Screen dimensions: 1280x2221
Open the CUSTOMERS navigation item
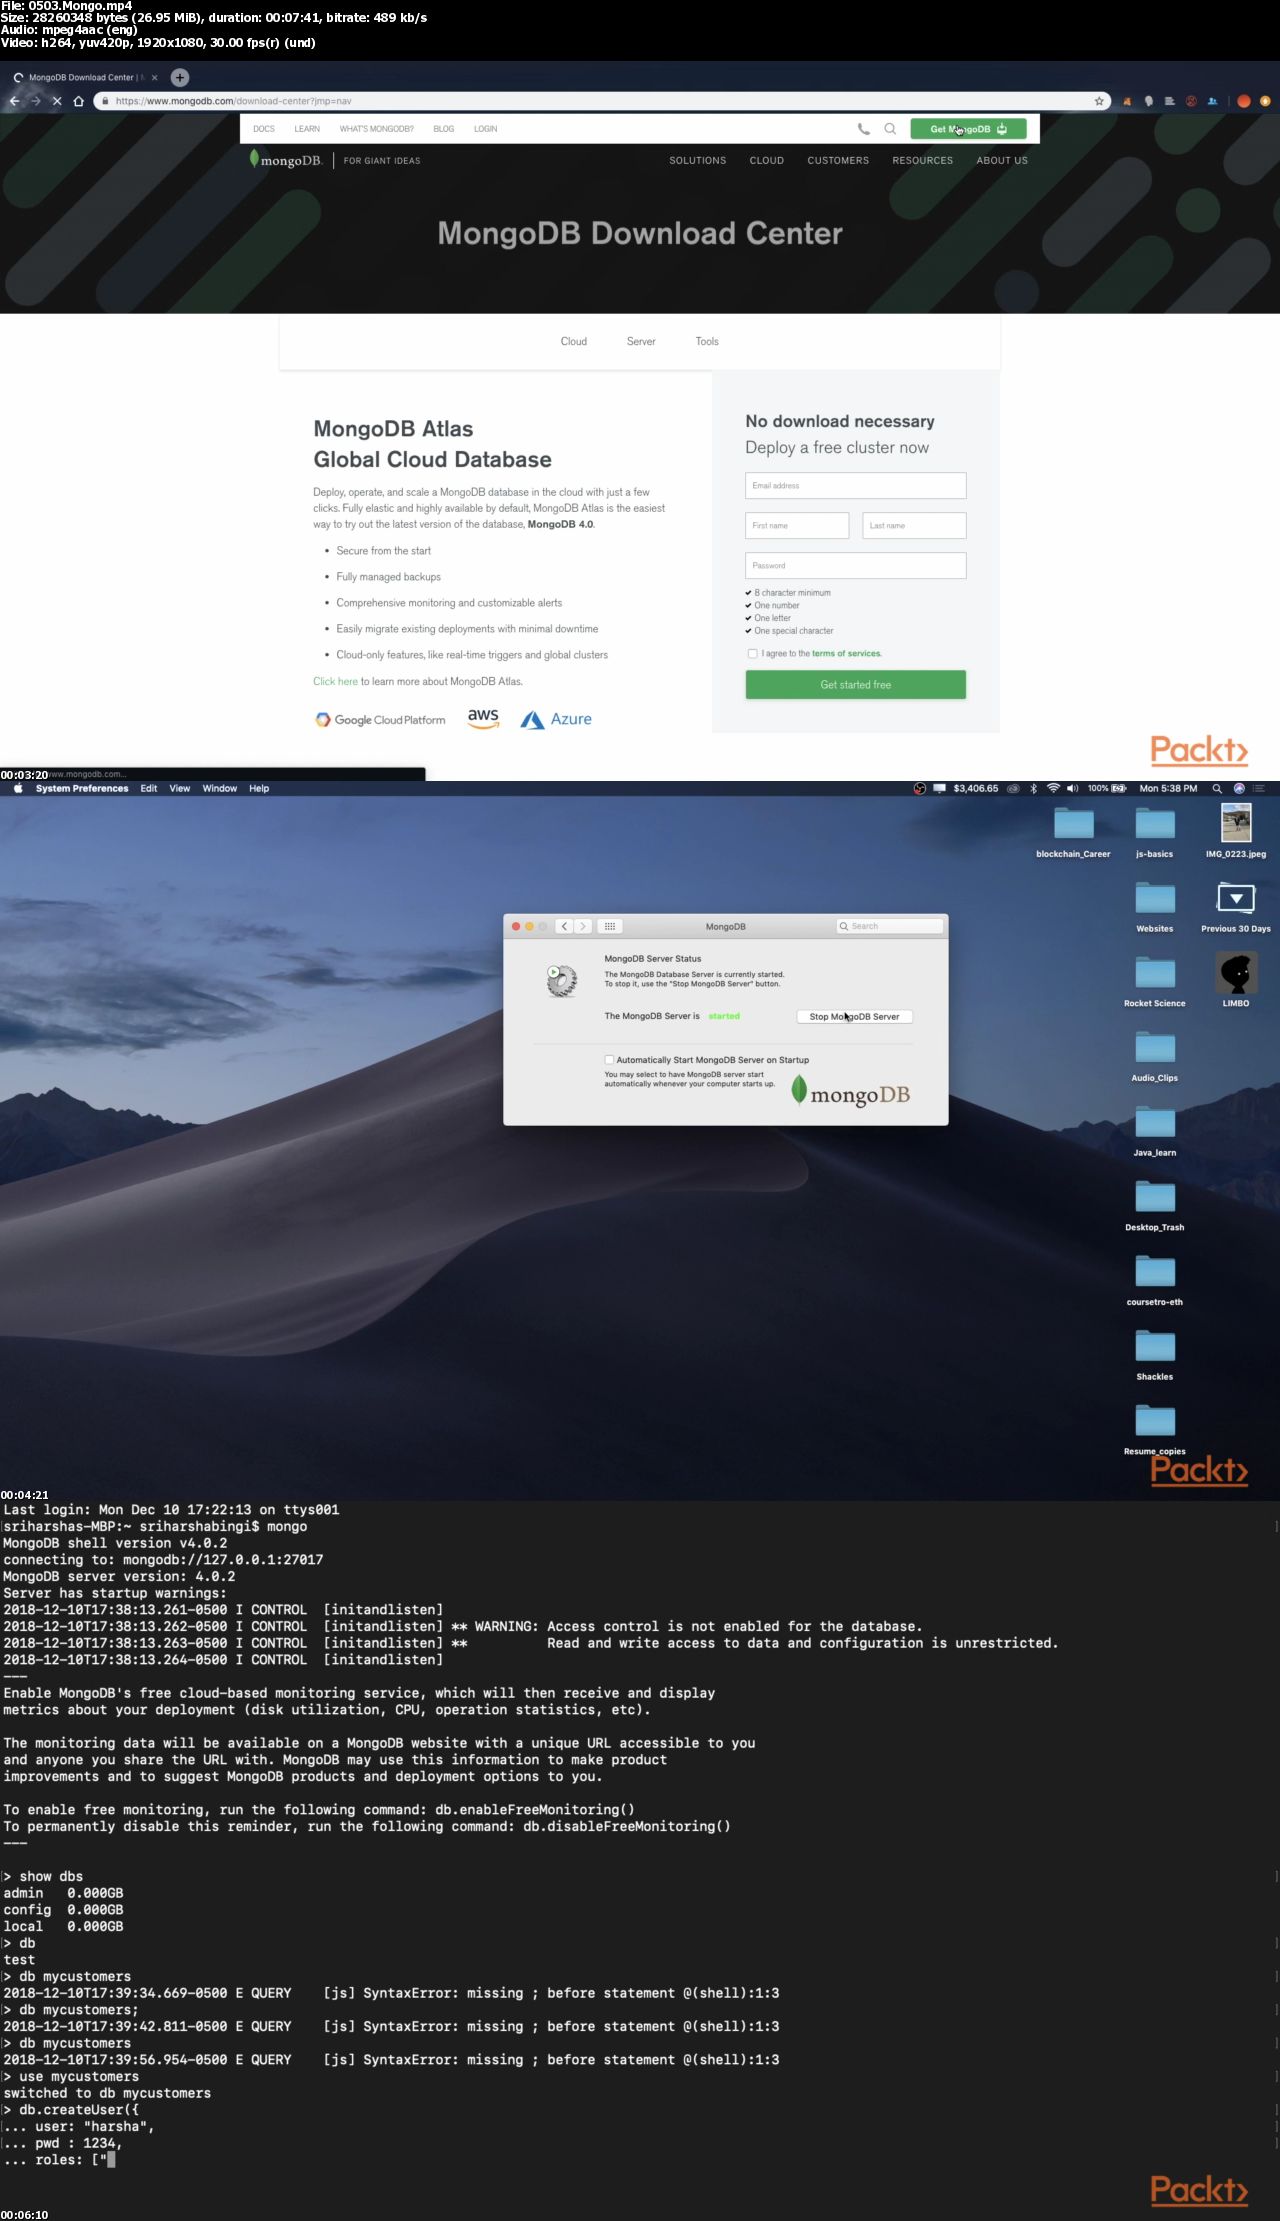(x=838, y=161)
